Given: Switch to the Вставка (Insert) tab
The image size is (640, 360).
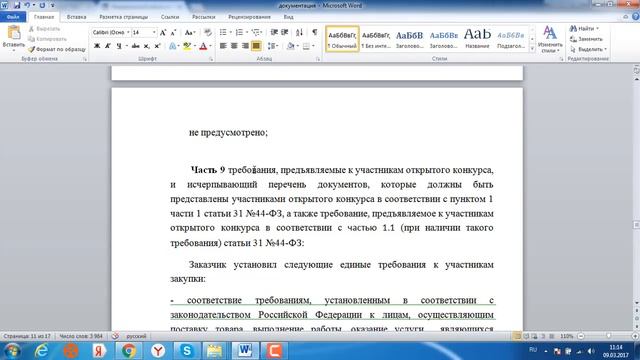Looking at the screenshot, I should pyautogui.click(x=76, y=17).
